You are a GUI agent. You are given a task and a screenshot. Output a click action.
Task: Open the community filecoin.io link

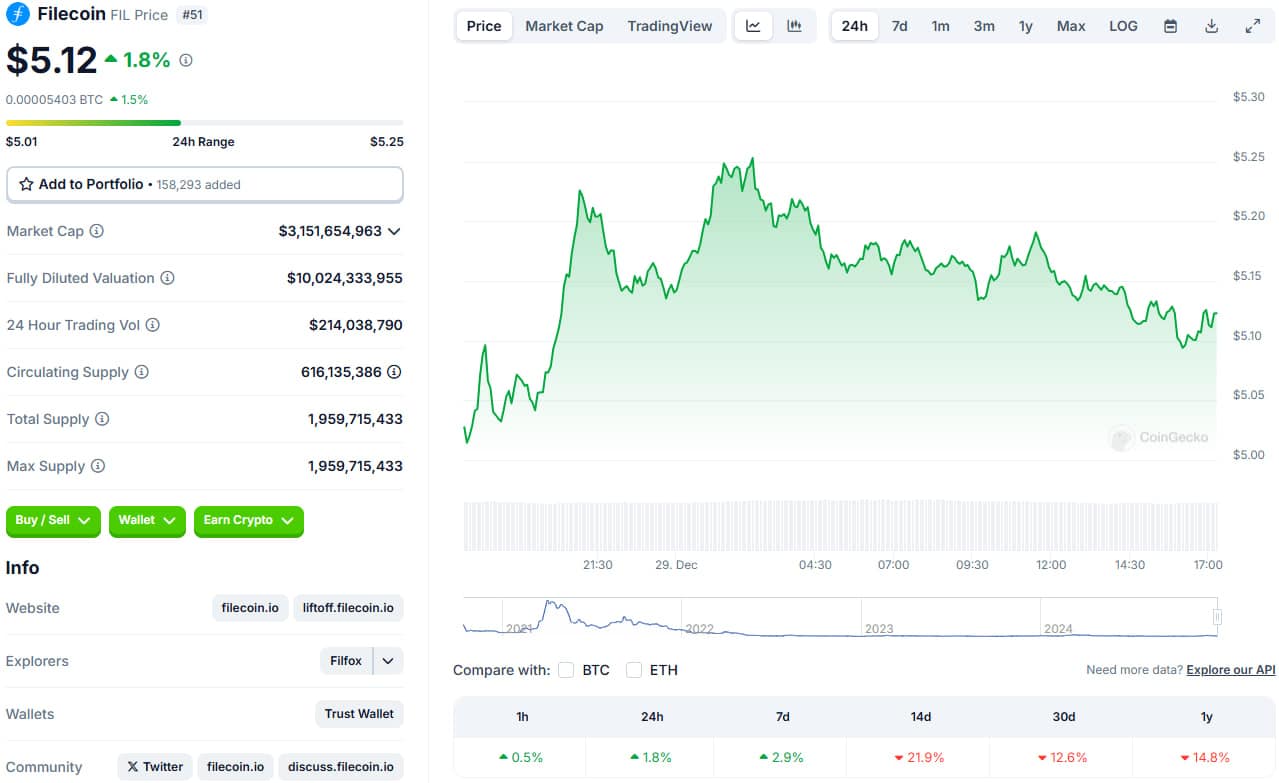(235, 767)
